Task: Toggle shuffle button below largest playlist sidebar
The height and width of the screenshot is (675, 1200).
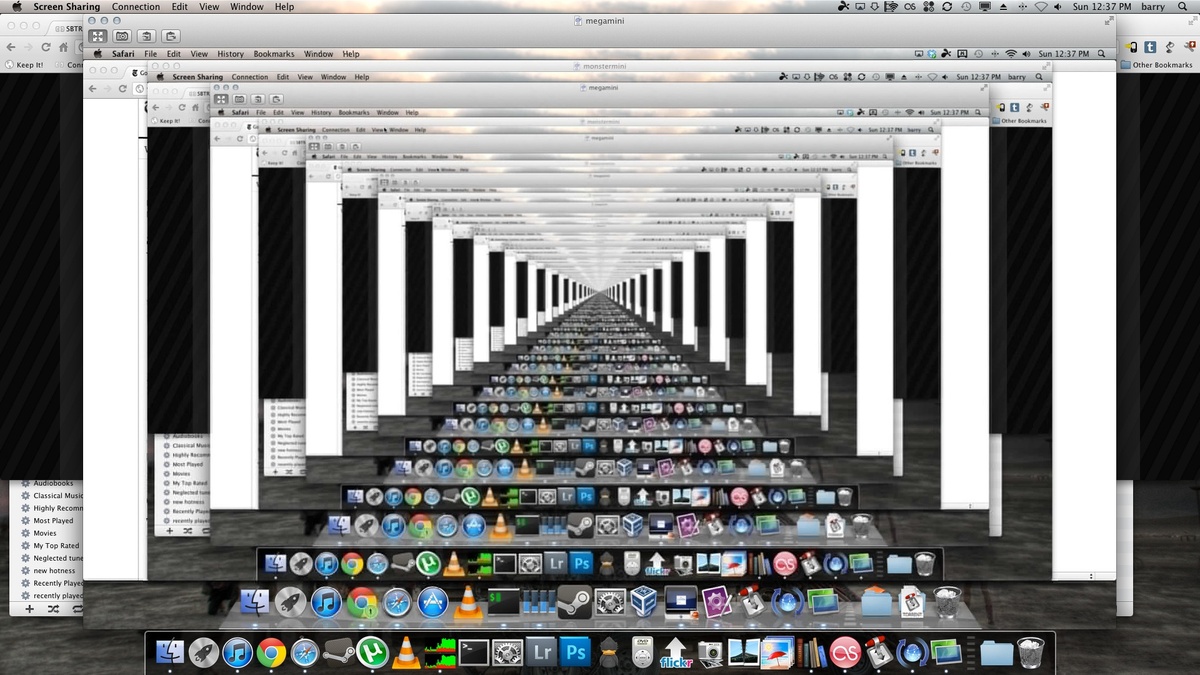Action: click(x=53, y=608)
